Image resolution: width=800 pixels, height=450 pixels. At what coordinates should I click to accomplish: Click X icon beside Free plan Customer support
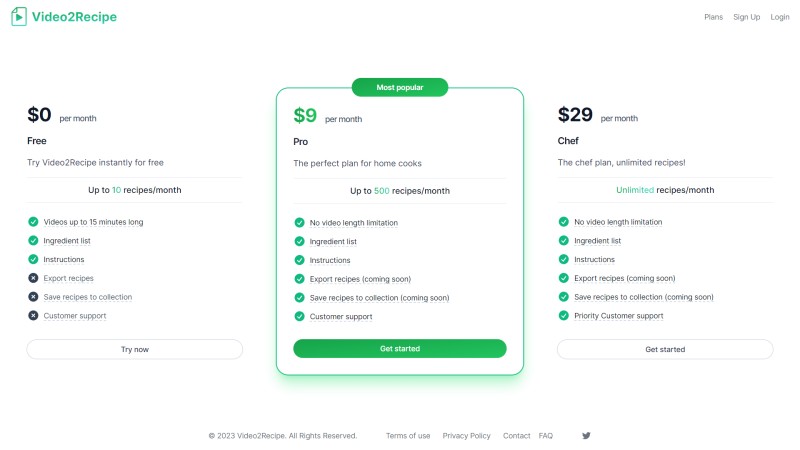tap(33, 315)
